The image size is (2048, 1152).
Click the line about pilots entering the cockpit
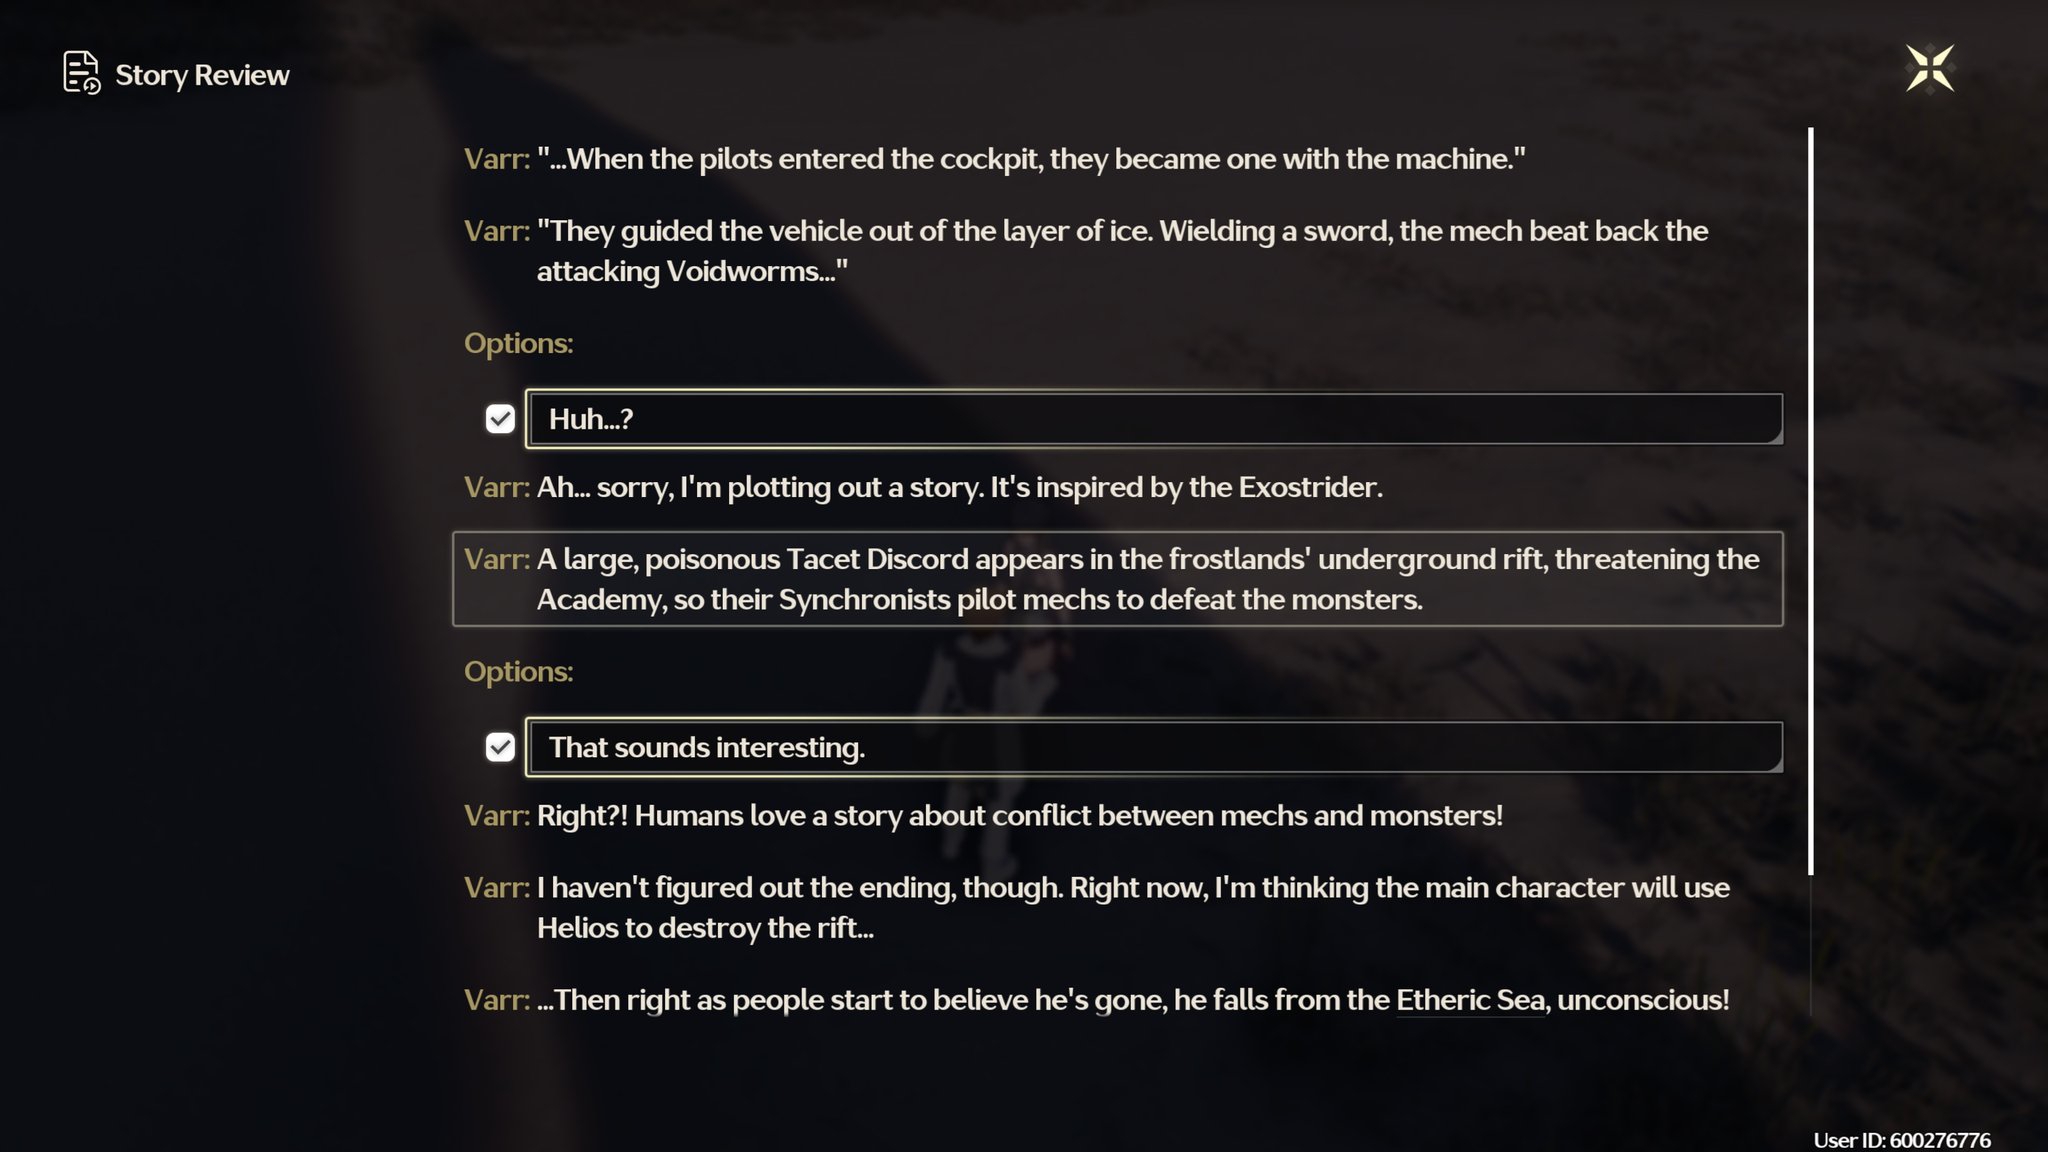[x=1030, y=159]
